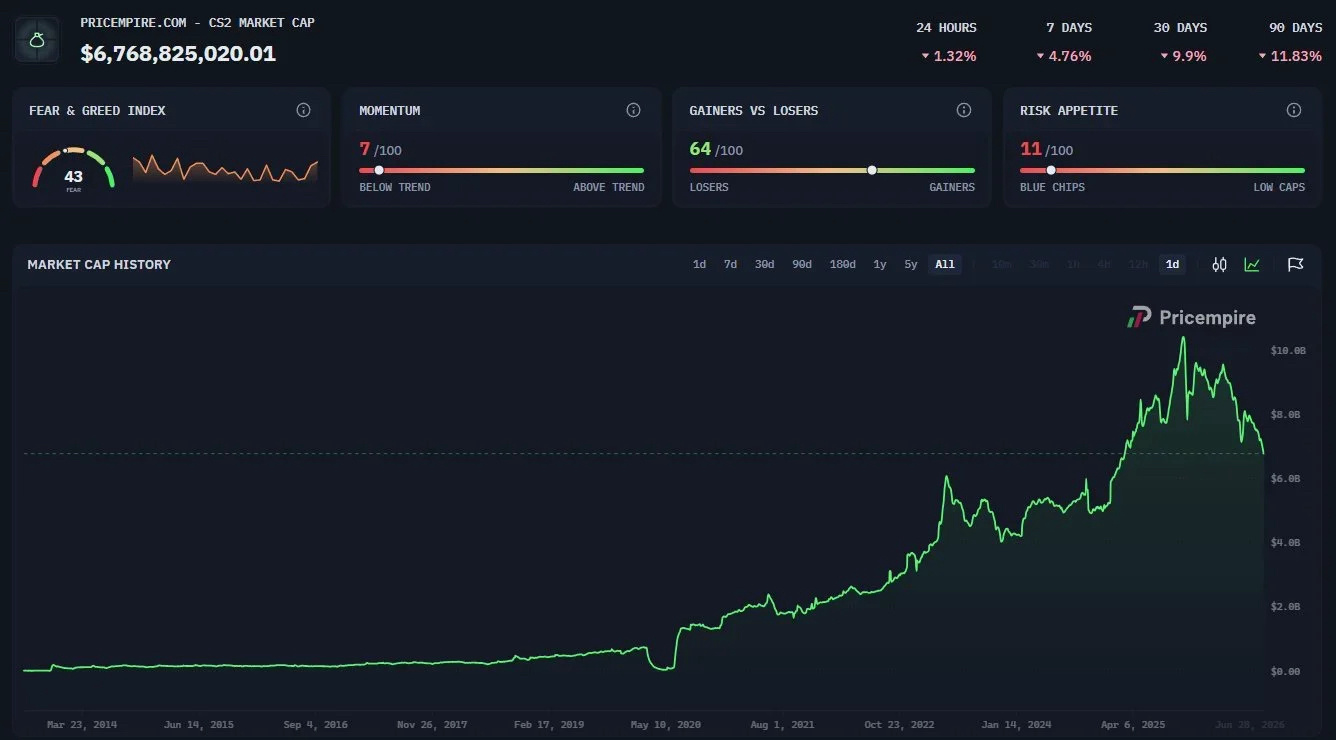Click the MARKET CAP HISTORY heading

pos(99,264)
